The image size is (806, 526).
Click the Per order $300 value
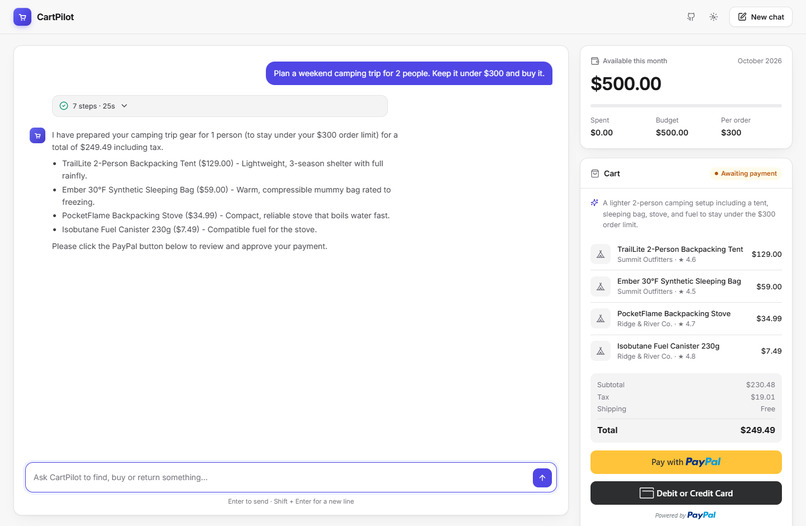tap(731, 133)
